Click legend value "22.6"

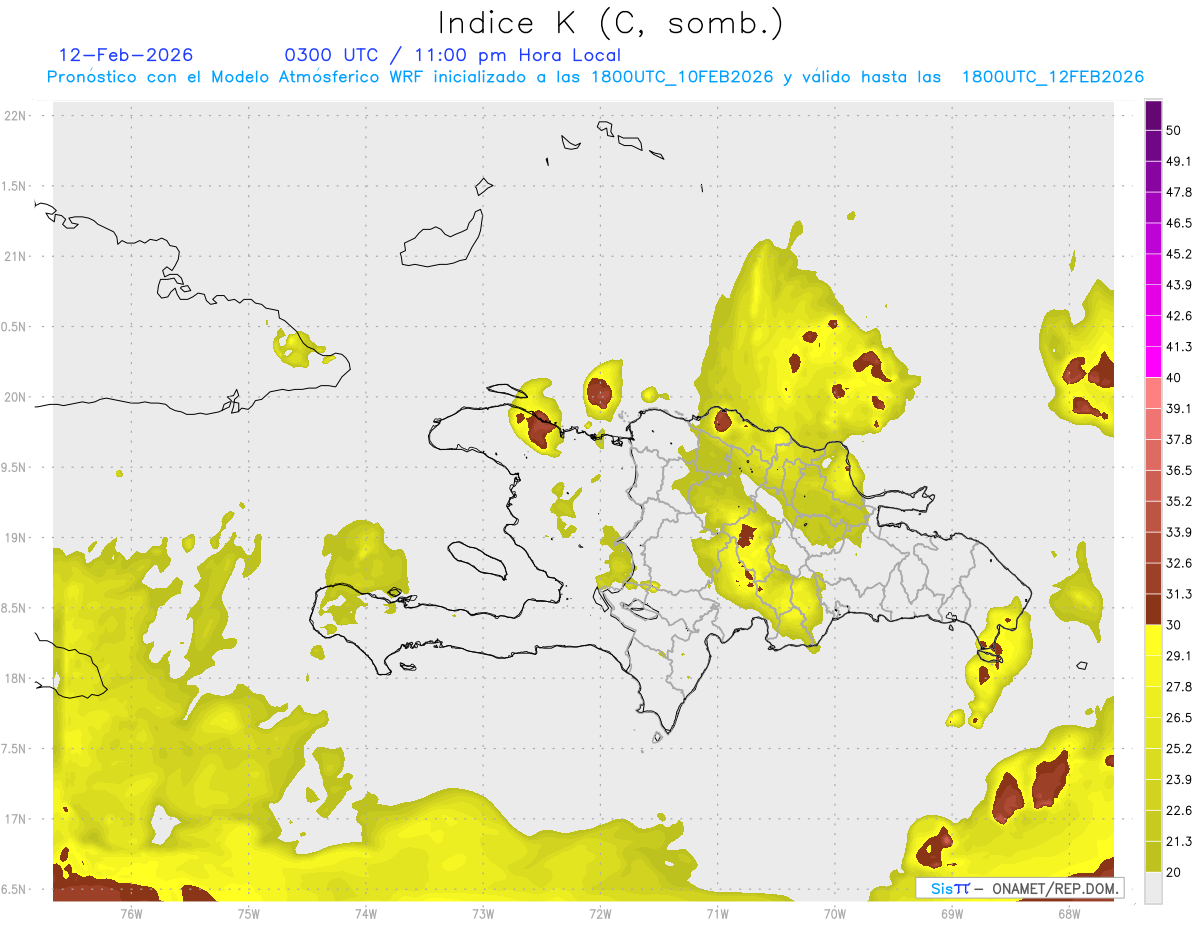1179,811
